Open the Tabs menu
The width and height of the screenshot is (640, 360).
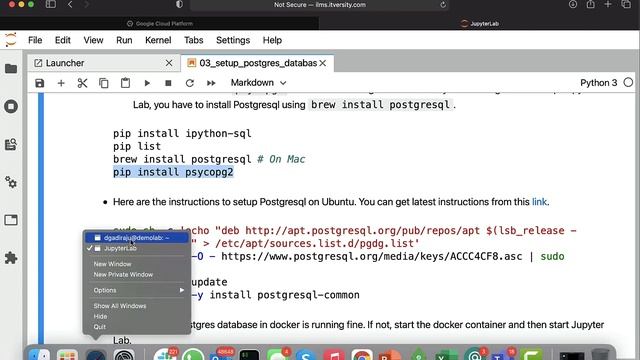pyautogui.click(x=193, y=40)
